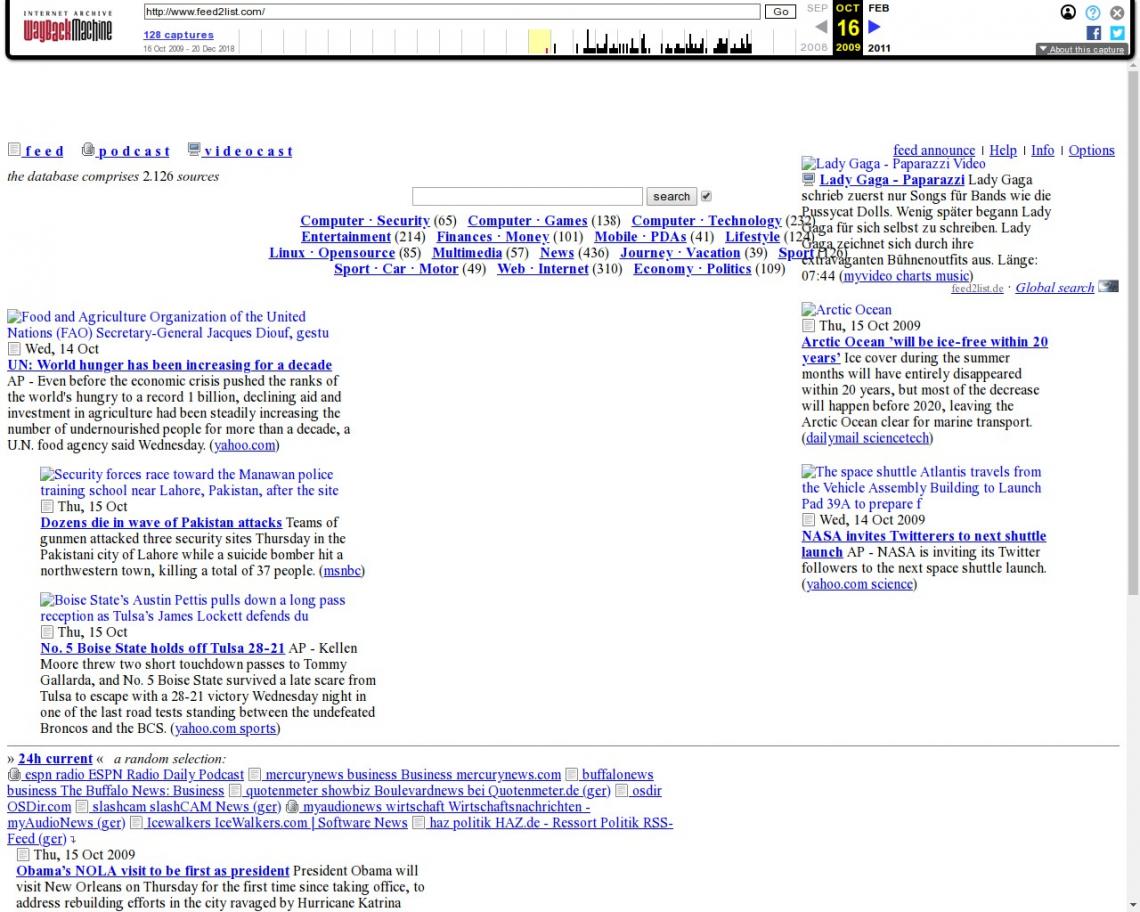Click the 2011 year in timeline
The height and width of the screenshot is (912, 1140).
878,48
